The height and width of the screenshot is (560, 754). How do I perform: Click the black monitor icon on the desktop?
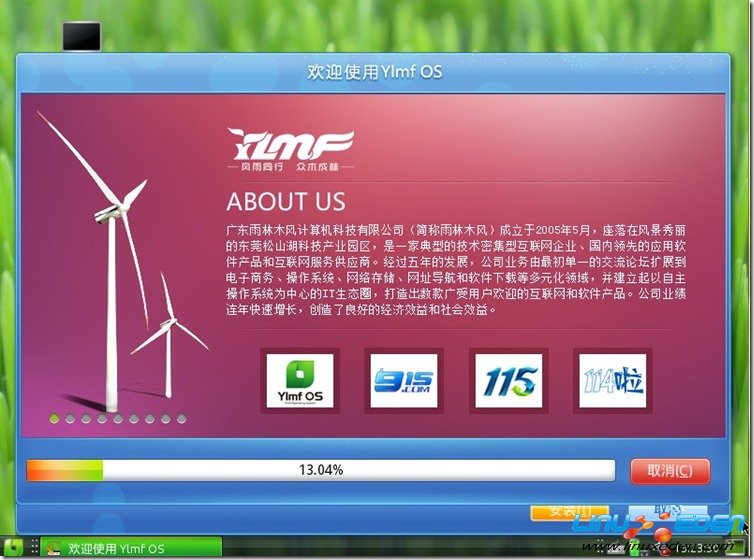coord(82,36)
